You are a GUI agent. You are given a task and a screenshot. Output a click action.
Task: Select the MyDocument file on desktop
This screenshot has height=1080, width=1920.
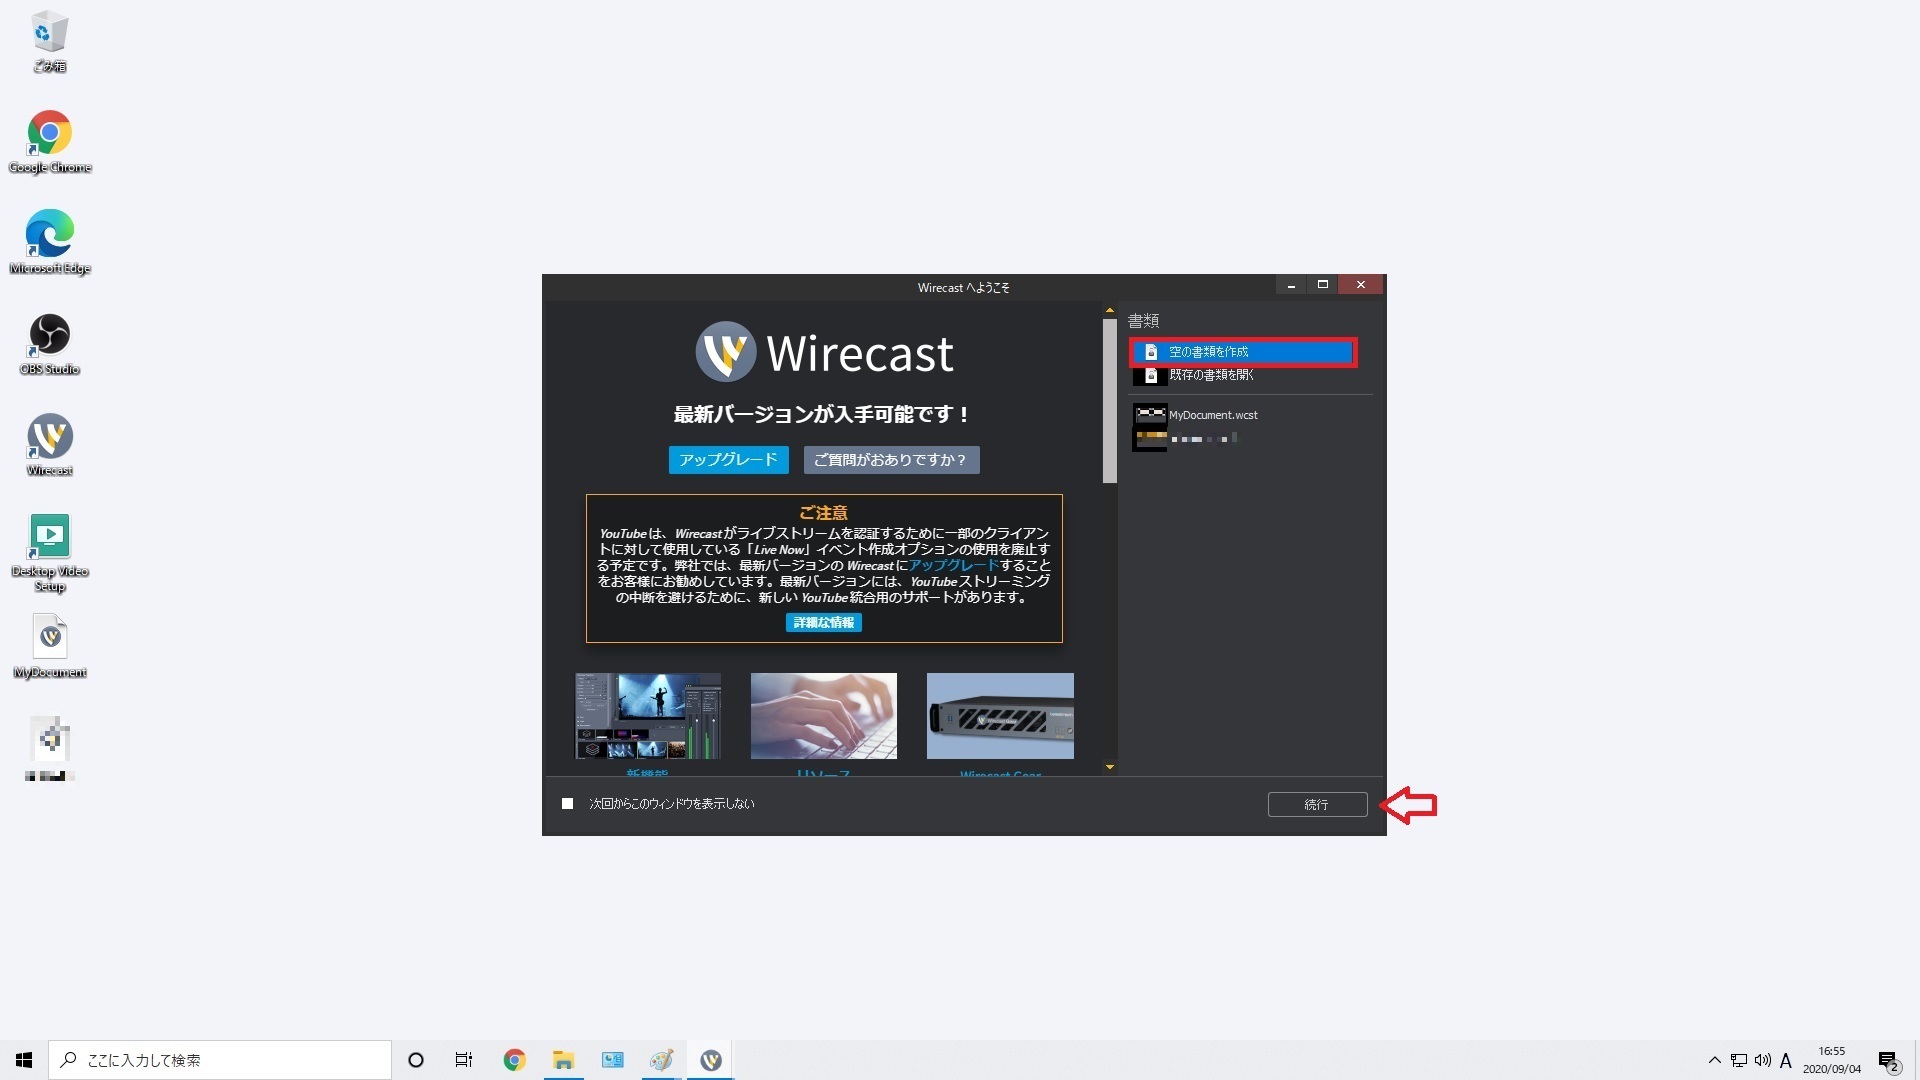coord(49,647)
